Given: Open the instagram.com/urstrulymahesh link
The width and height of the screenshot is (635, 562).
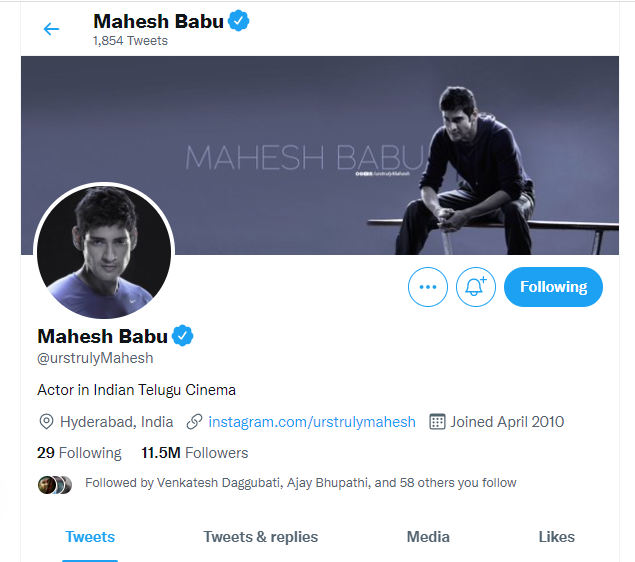Looking at the screenshot, I should click(312, 422).
